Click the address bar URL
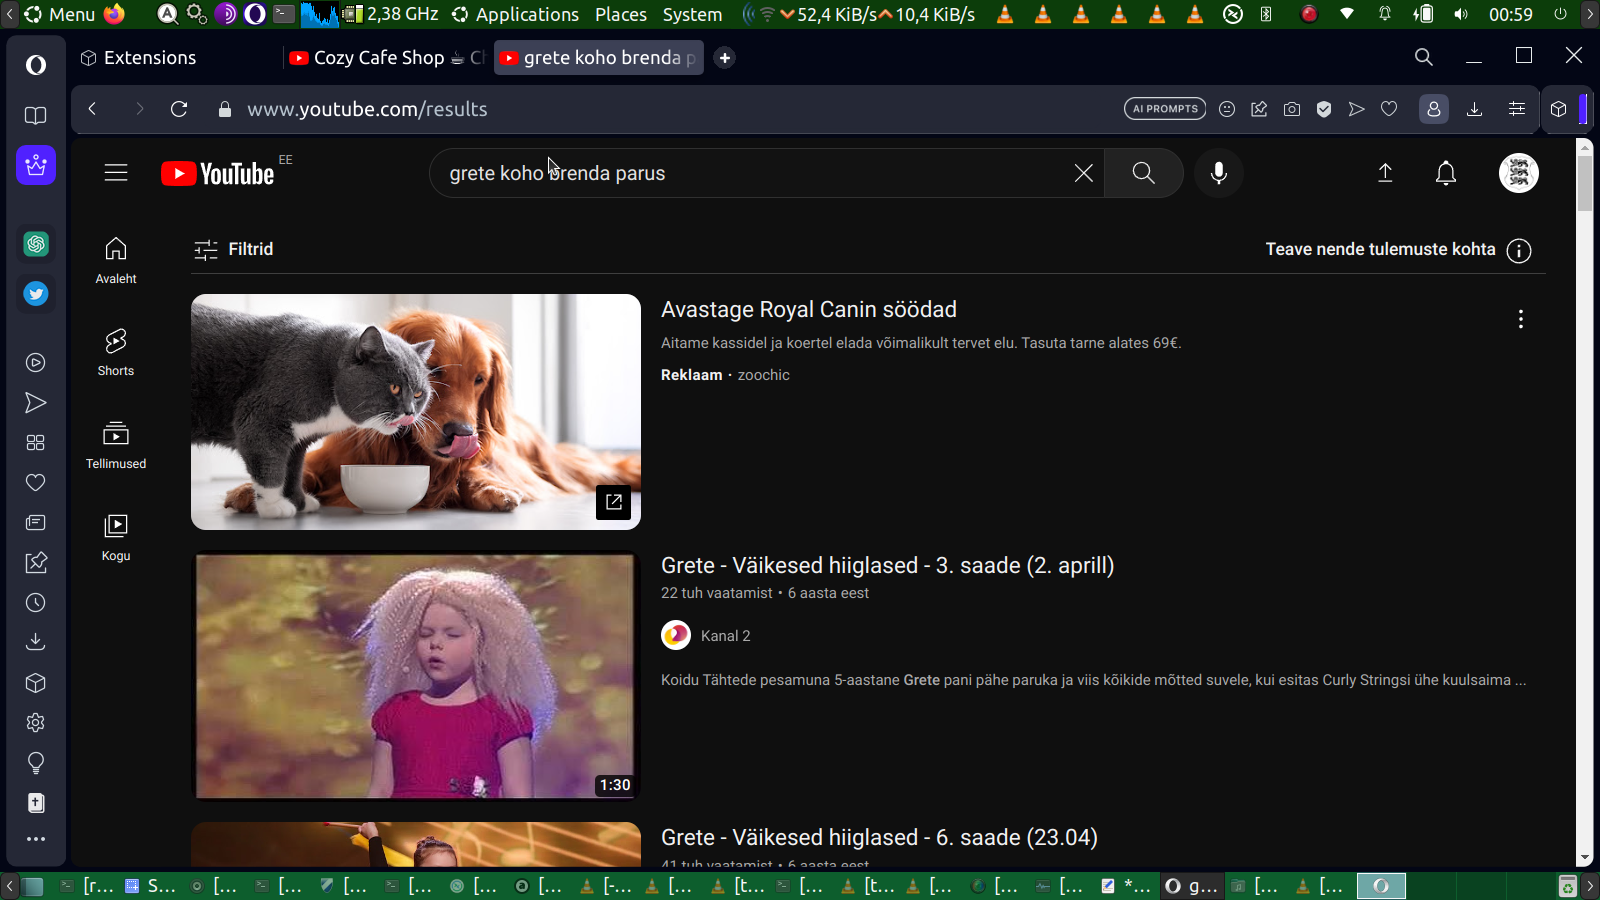1600x900 pixels. click(x=367, y=109)
